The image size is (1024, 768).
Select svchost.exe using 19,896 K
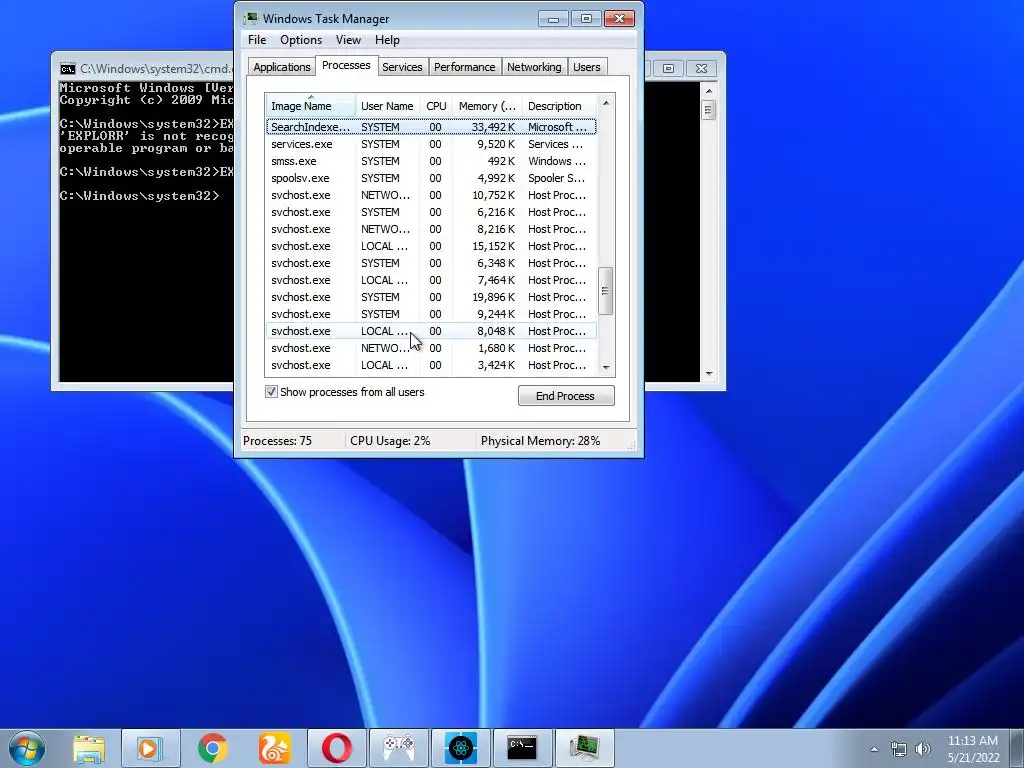431,296
